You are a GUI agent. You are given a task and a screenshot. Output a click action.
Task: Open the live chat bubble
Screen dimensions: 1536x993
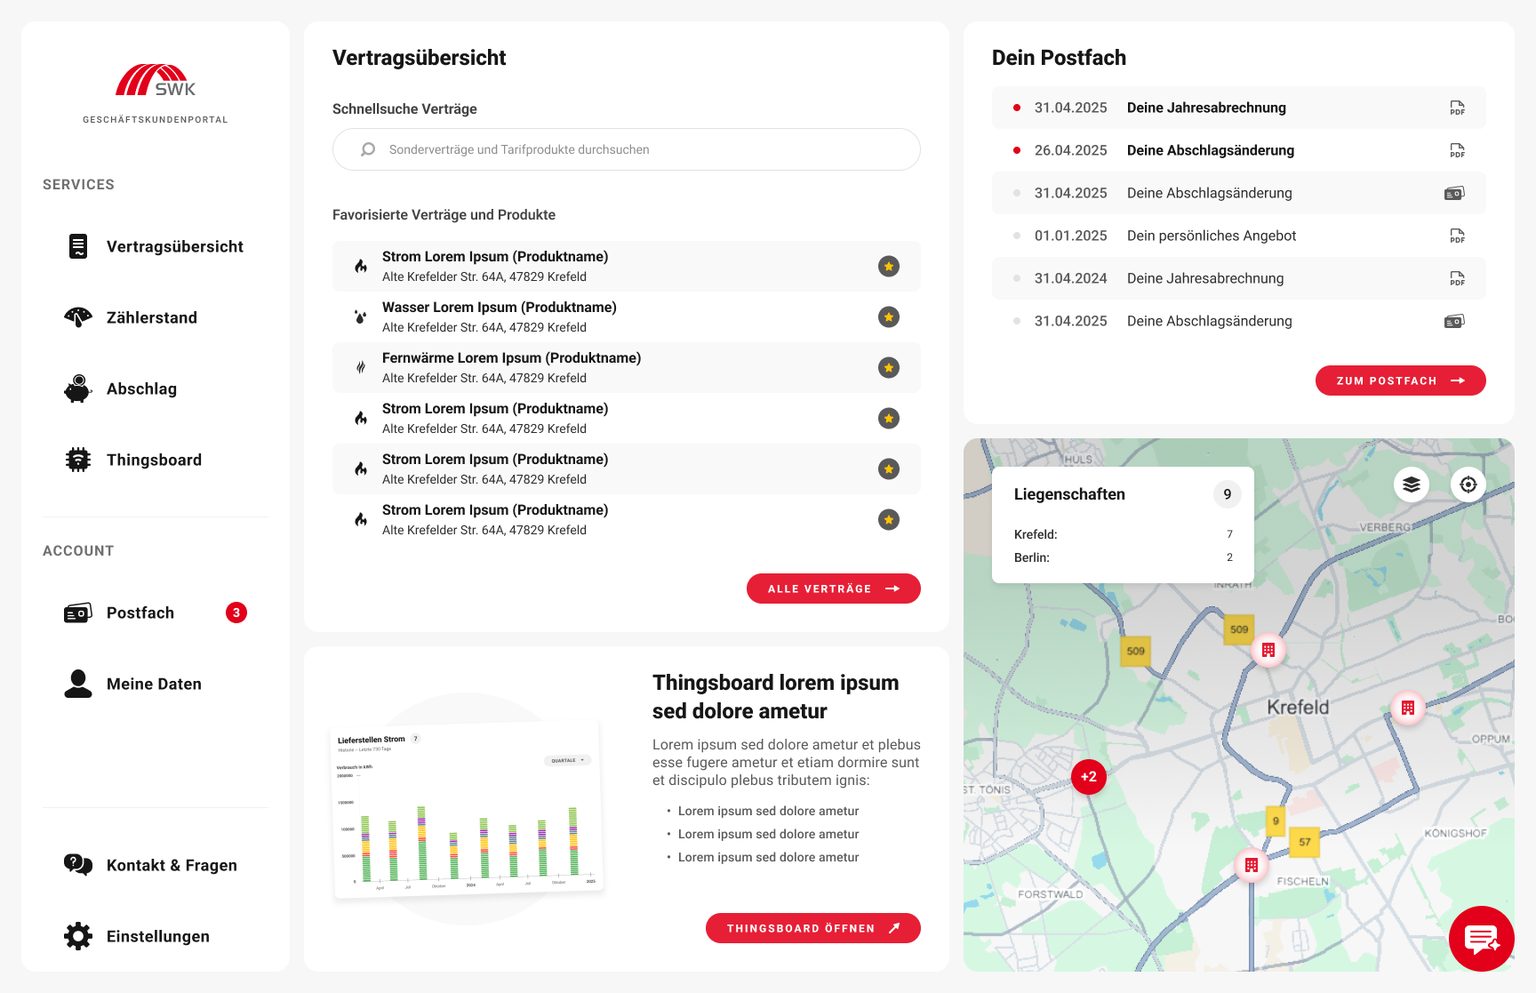(1481, 938)
